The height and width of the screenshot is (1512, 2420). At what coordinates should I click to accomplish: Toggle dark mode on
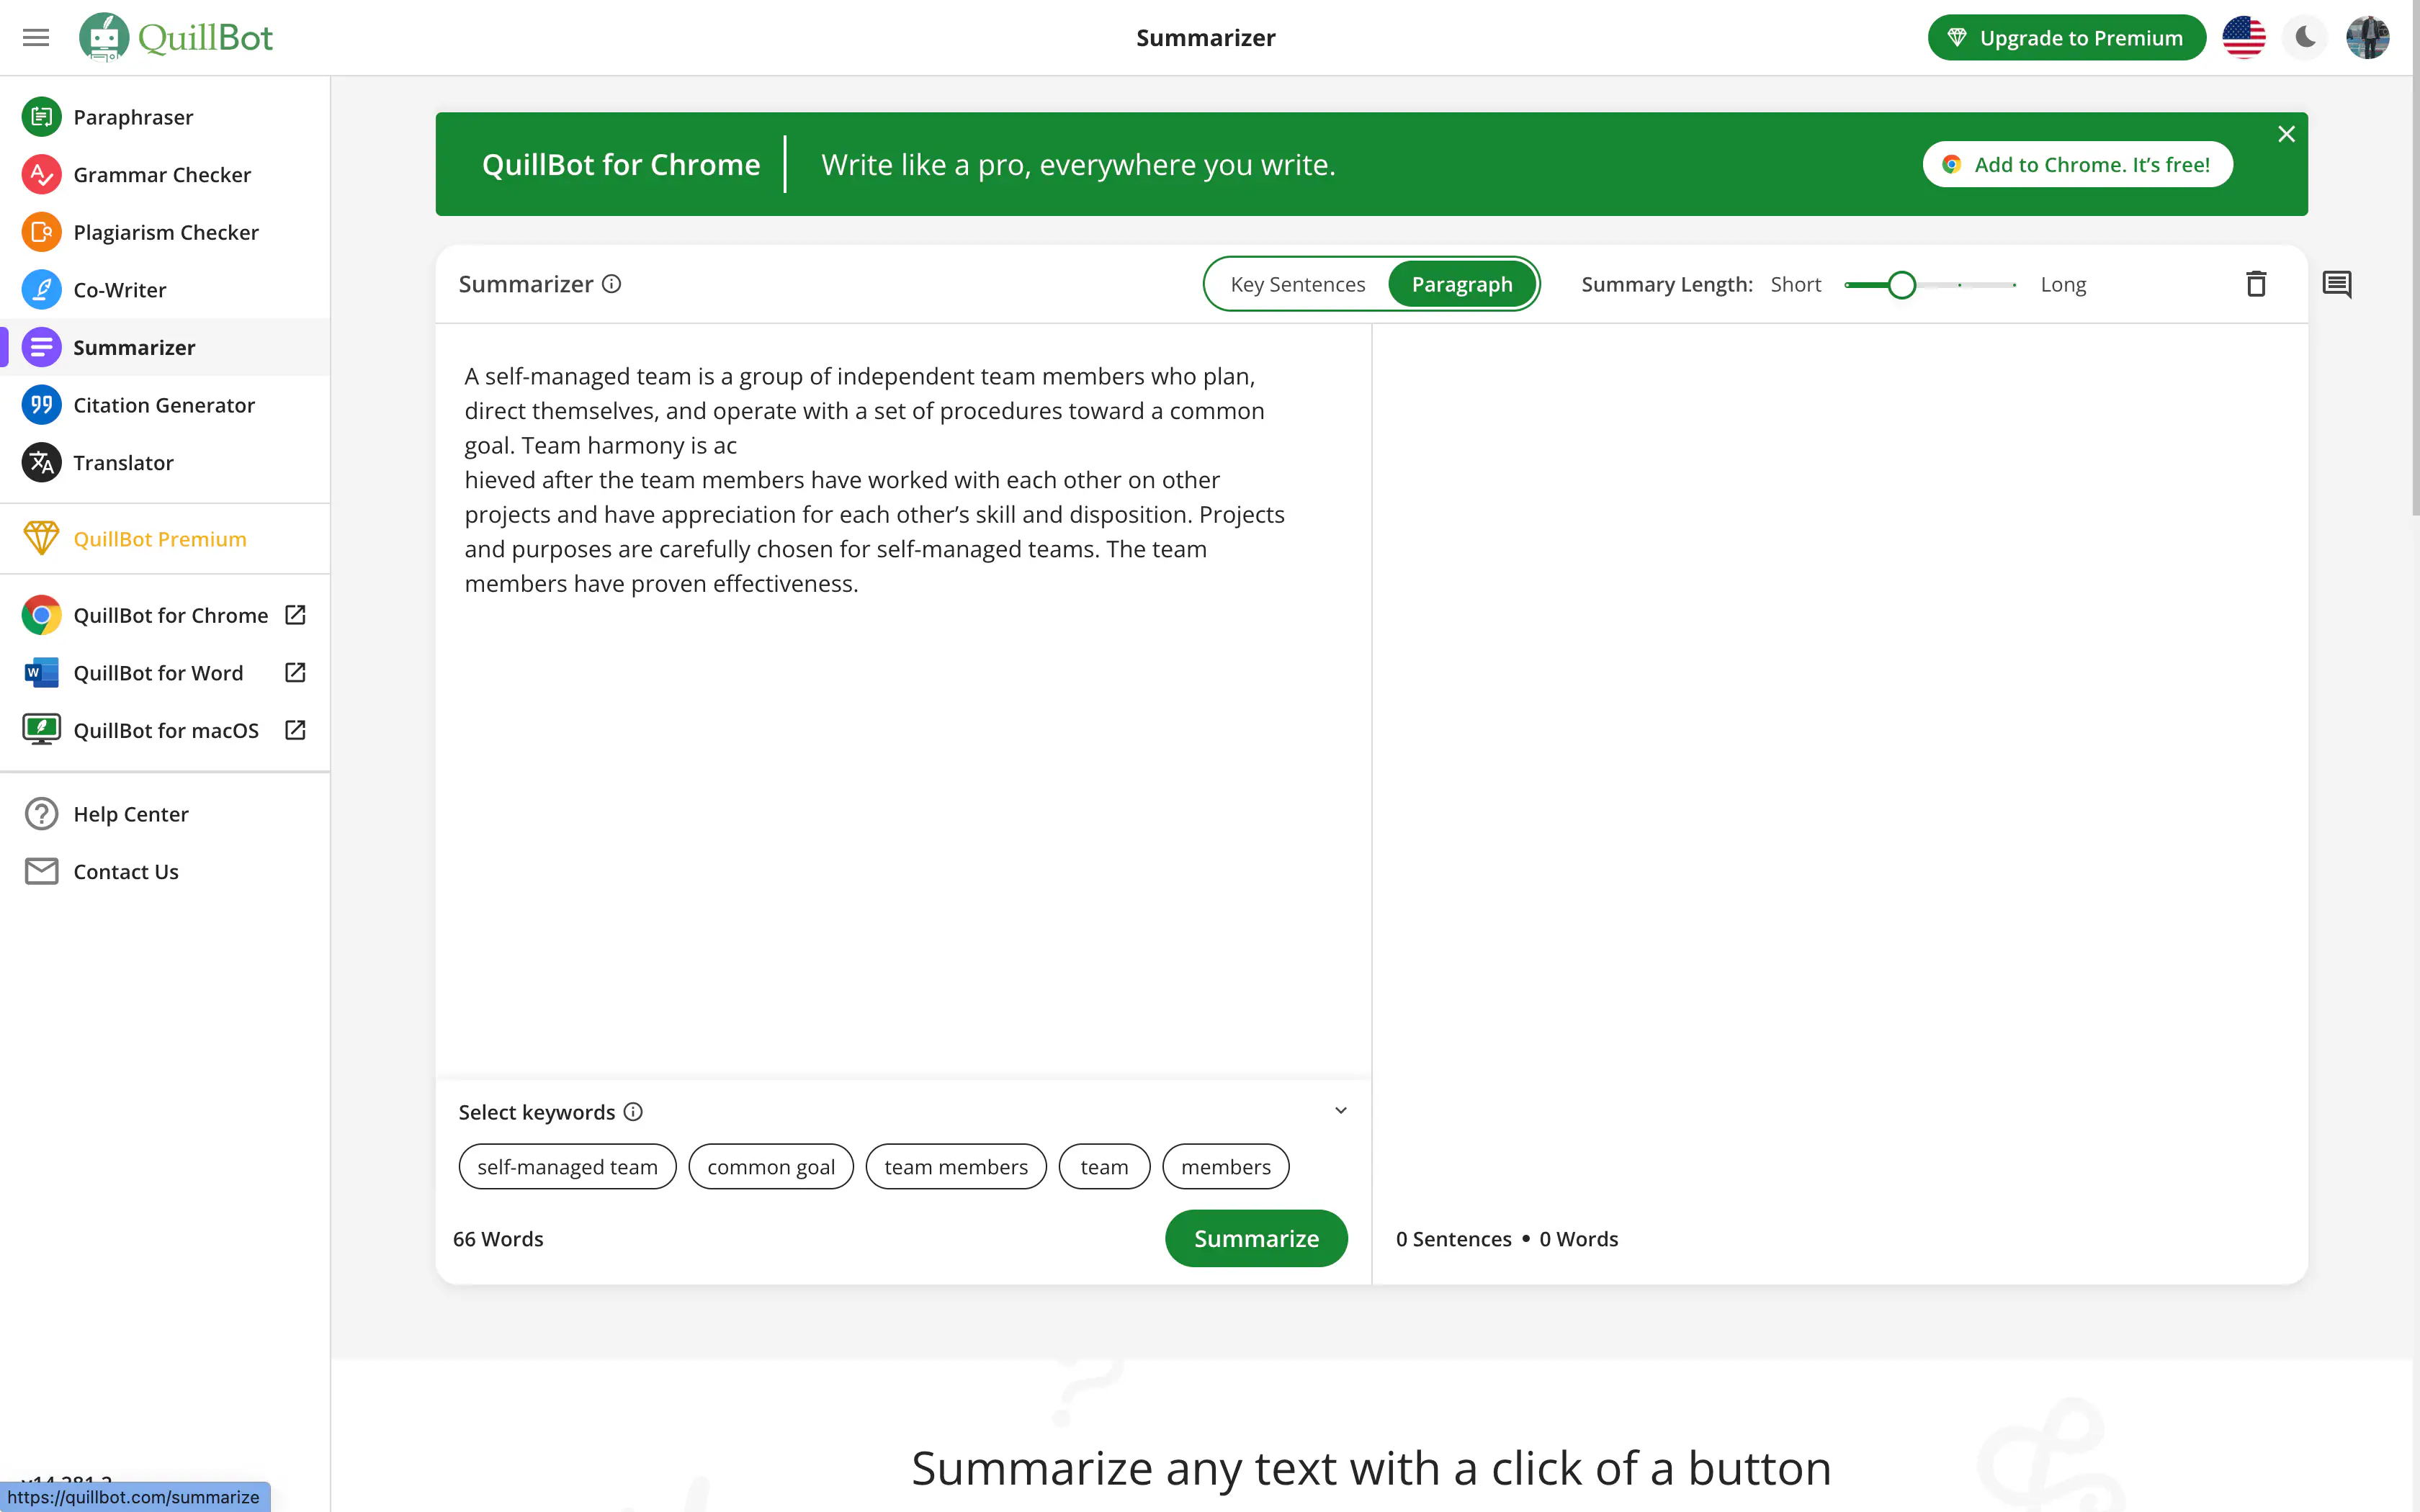[2307, 37]
